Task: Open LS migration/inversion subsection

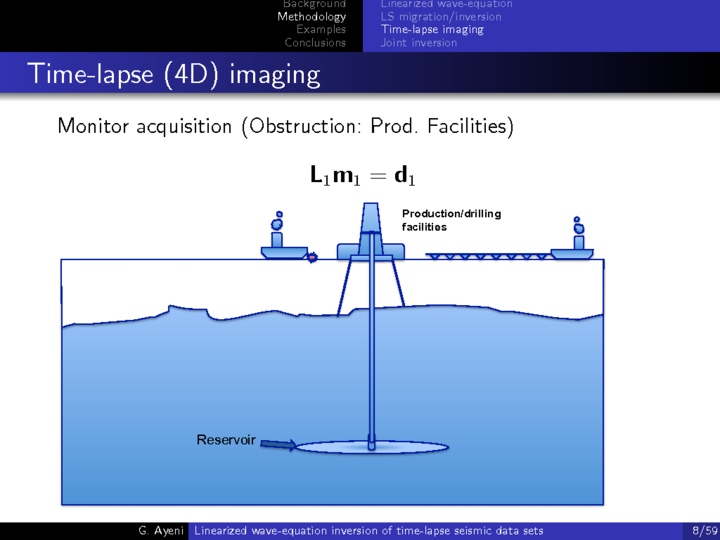Action: coord(441,17)
